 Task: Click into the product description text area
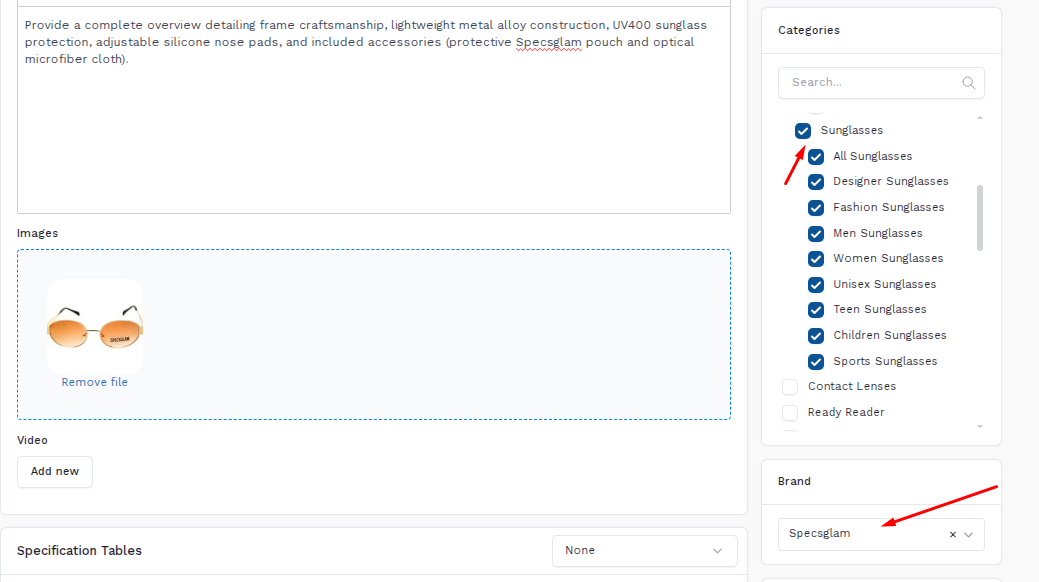pos(374,110)
